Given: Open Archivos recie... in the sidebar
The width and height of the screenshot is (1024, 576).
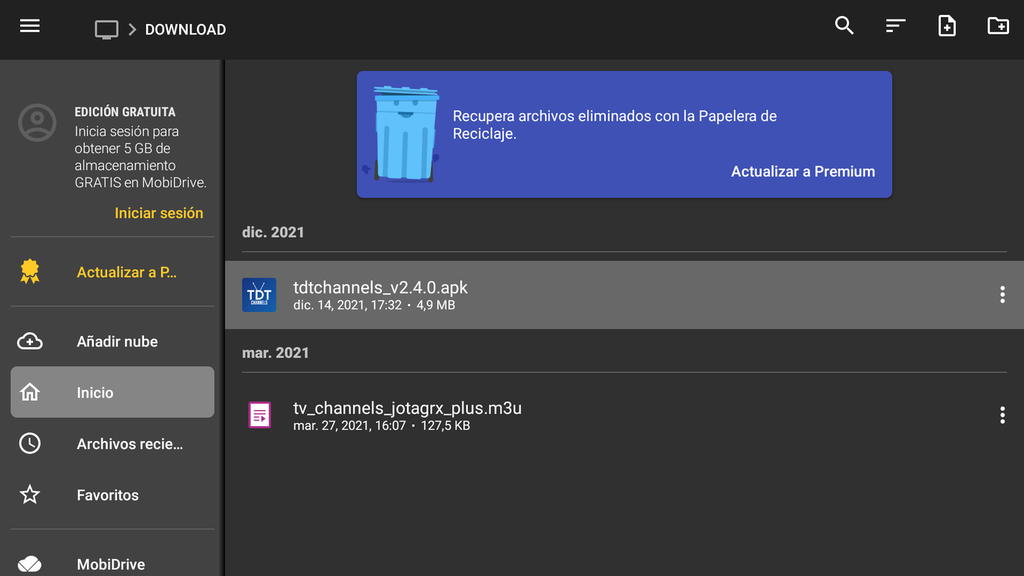Looking at the screenshot, I should [x=130, y=444].
